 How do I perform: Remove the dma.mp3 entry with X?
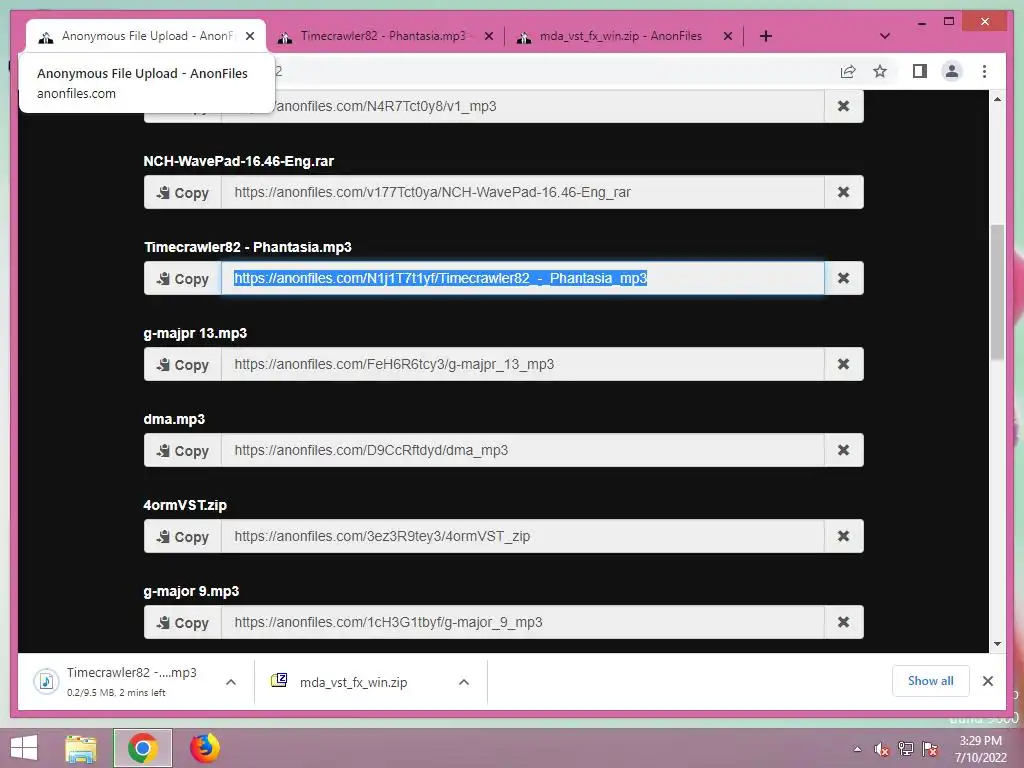(844, 451)
